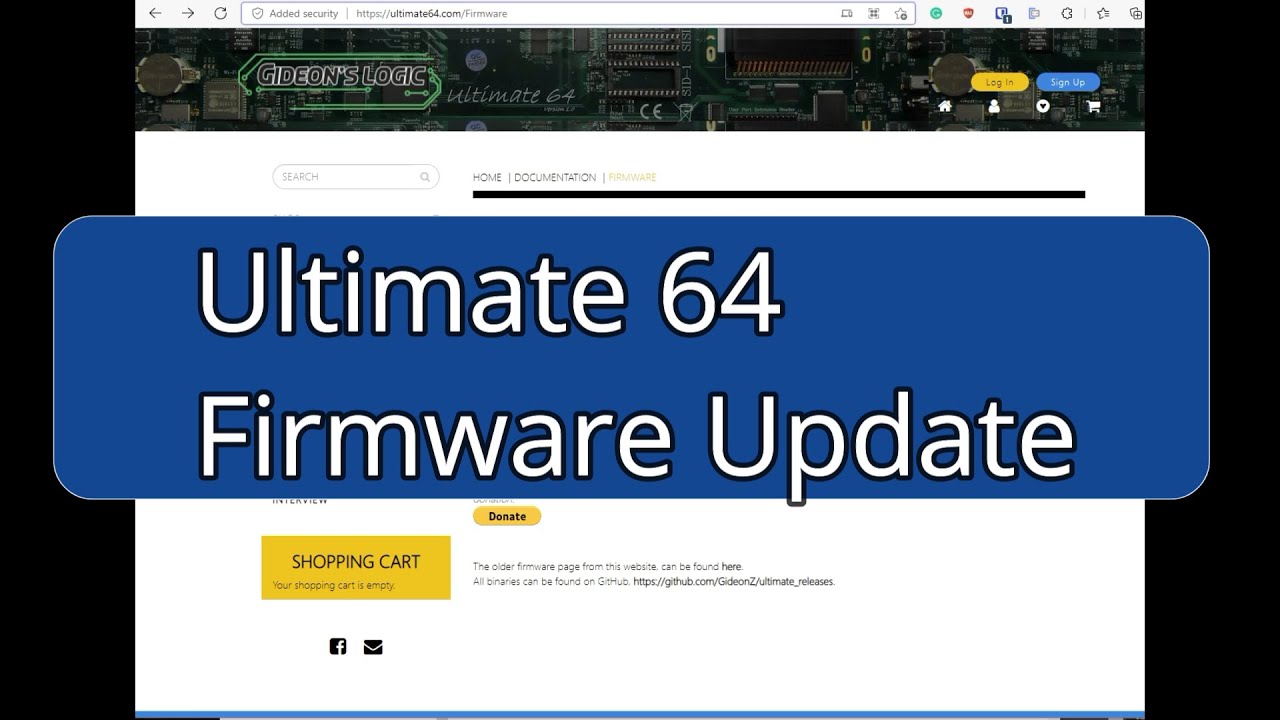The height and width of the screenshot is (720, 1280).
Task: Go to site home via house icon
Action: point(945,106)
